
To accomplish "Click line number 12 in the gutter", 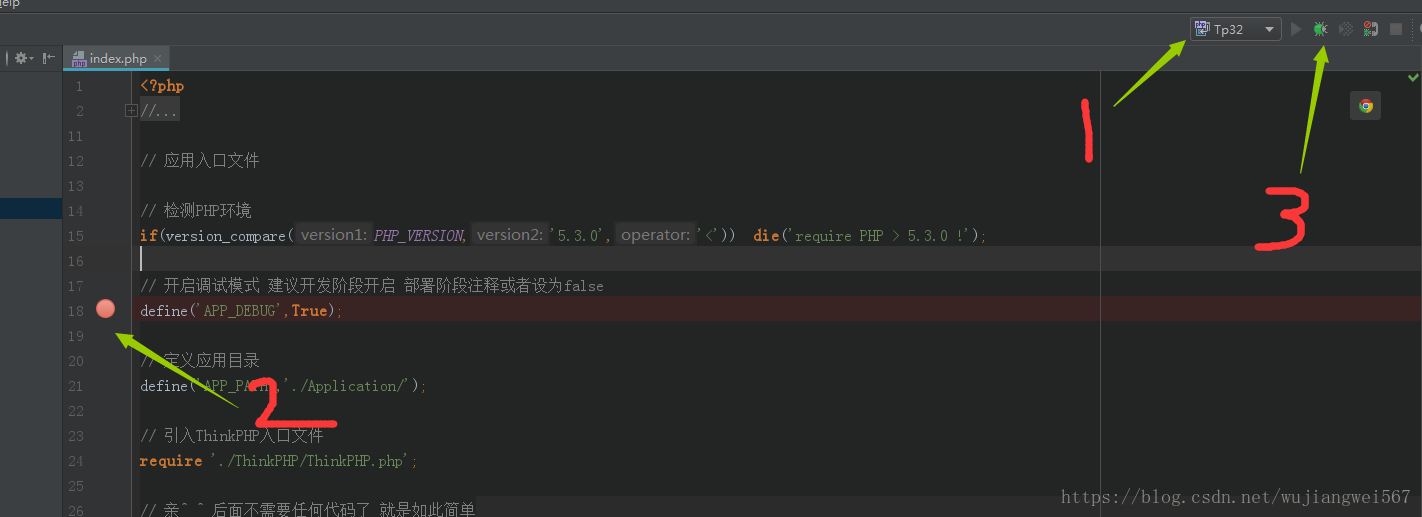I will 76,161.
